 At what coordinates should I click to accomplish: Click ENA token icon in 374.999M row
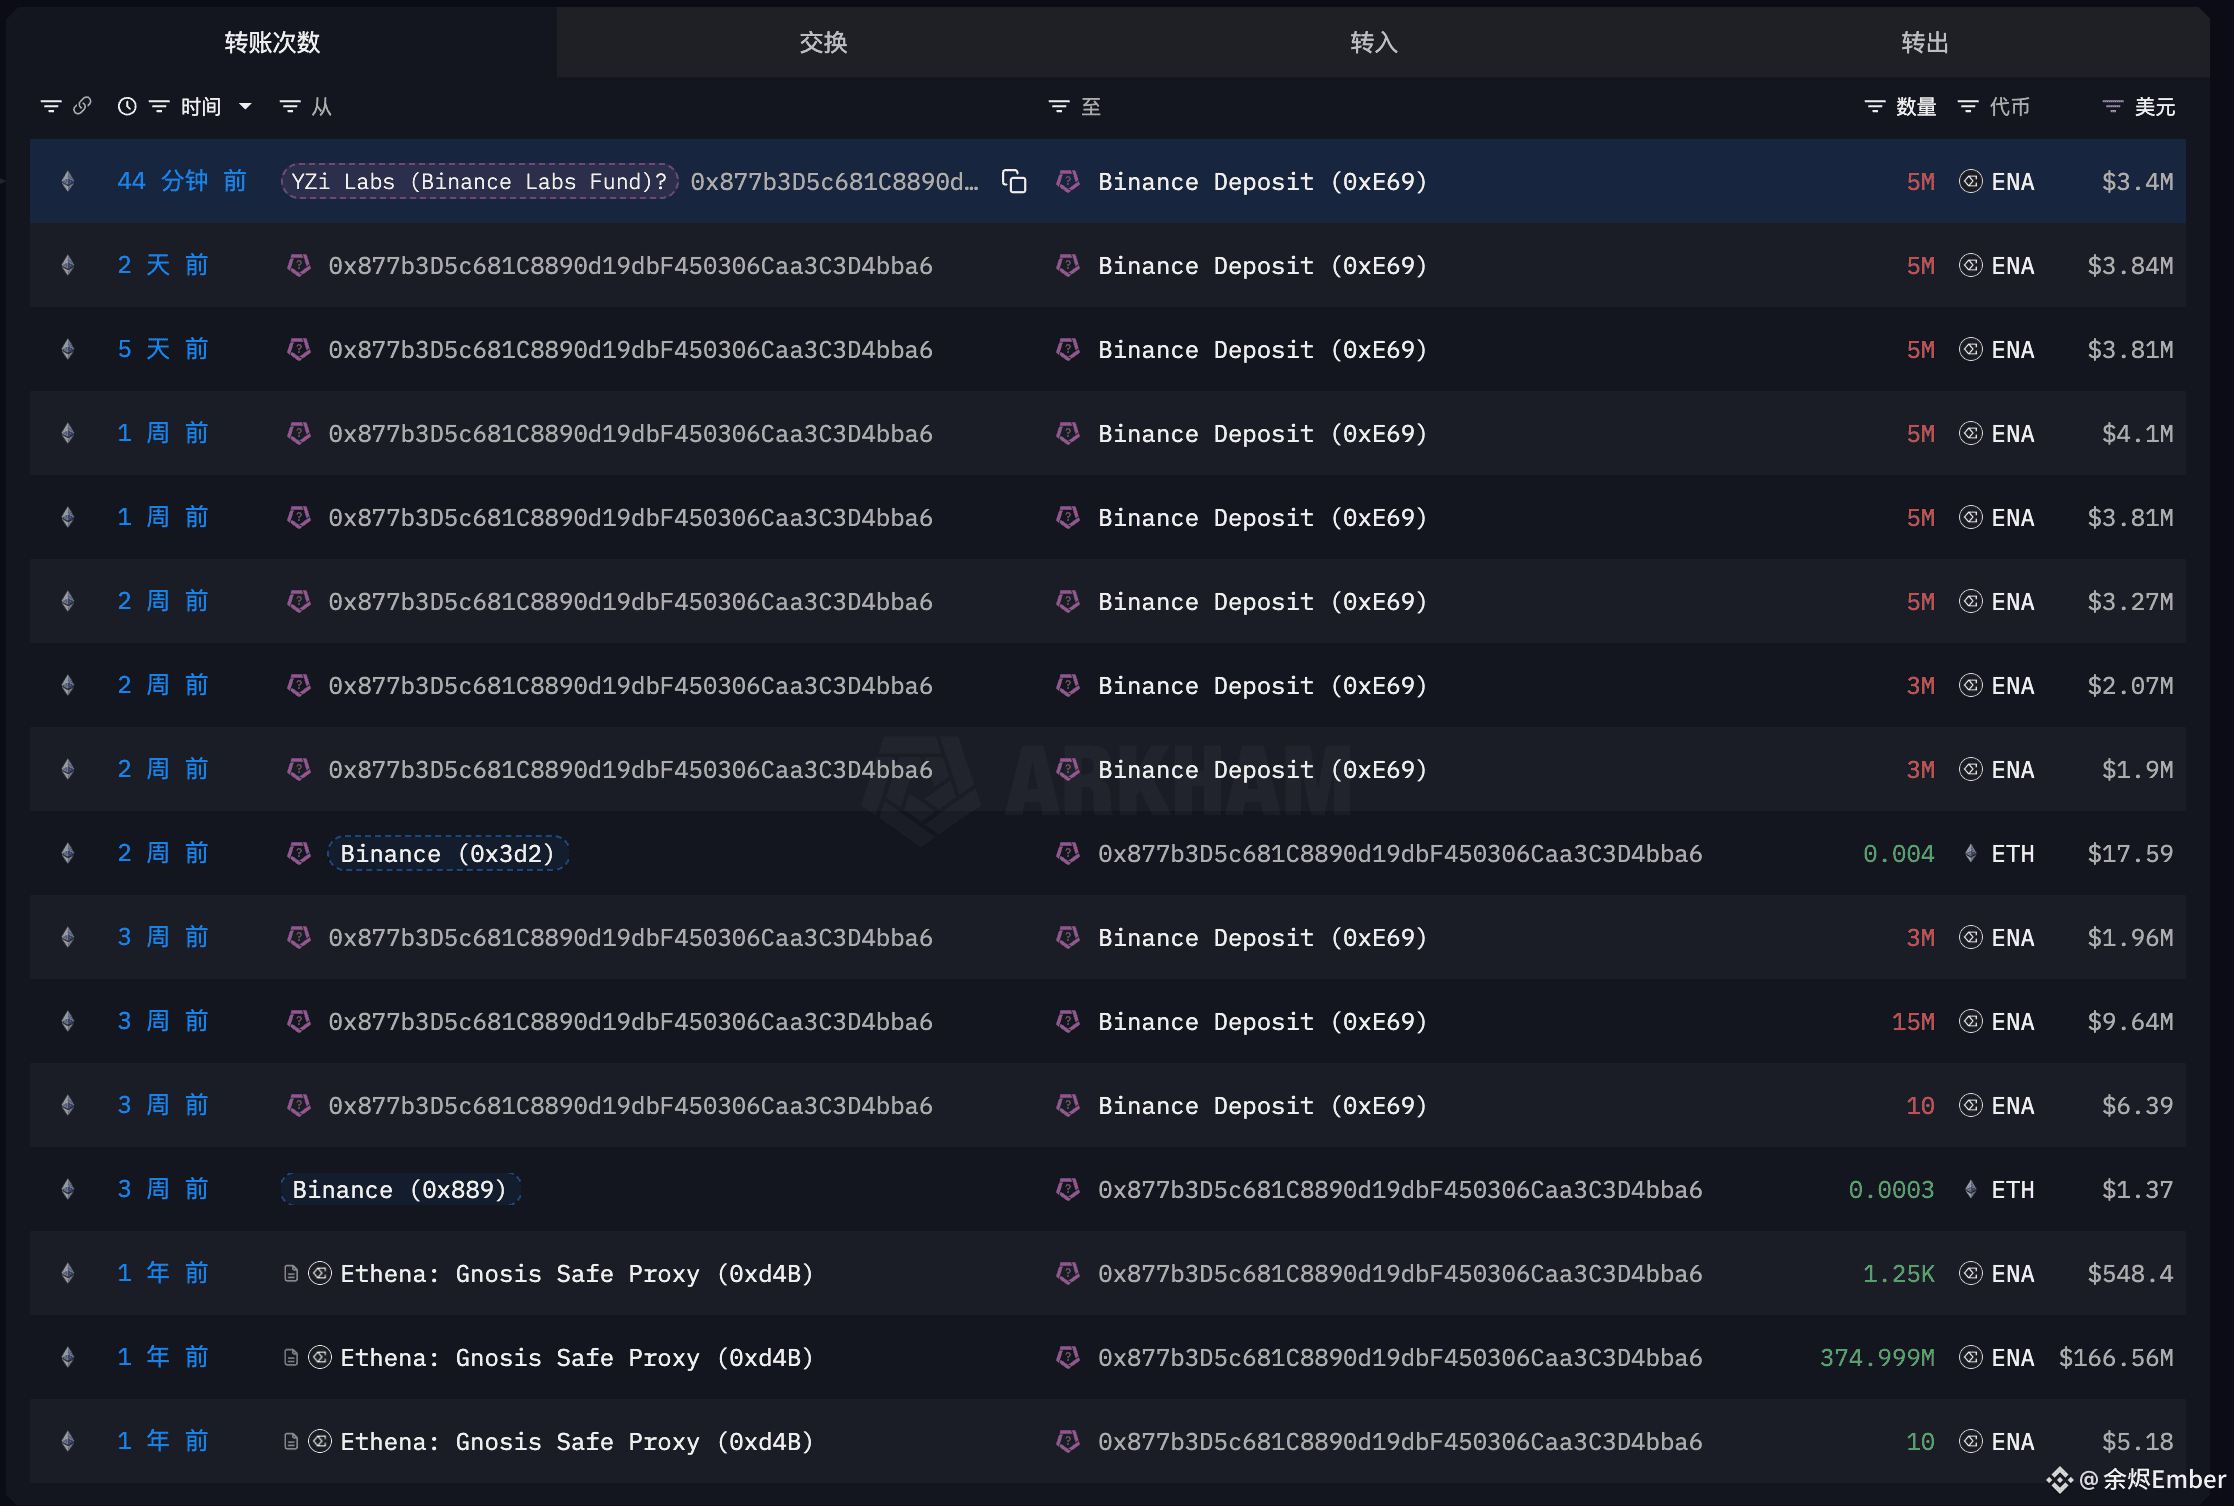[x=1970, y=1357]
